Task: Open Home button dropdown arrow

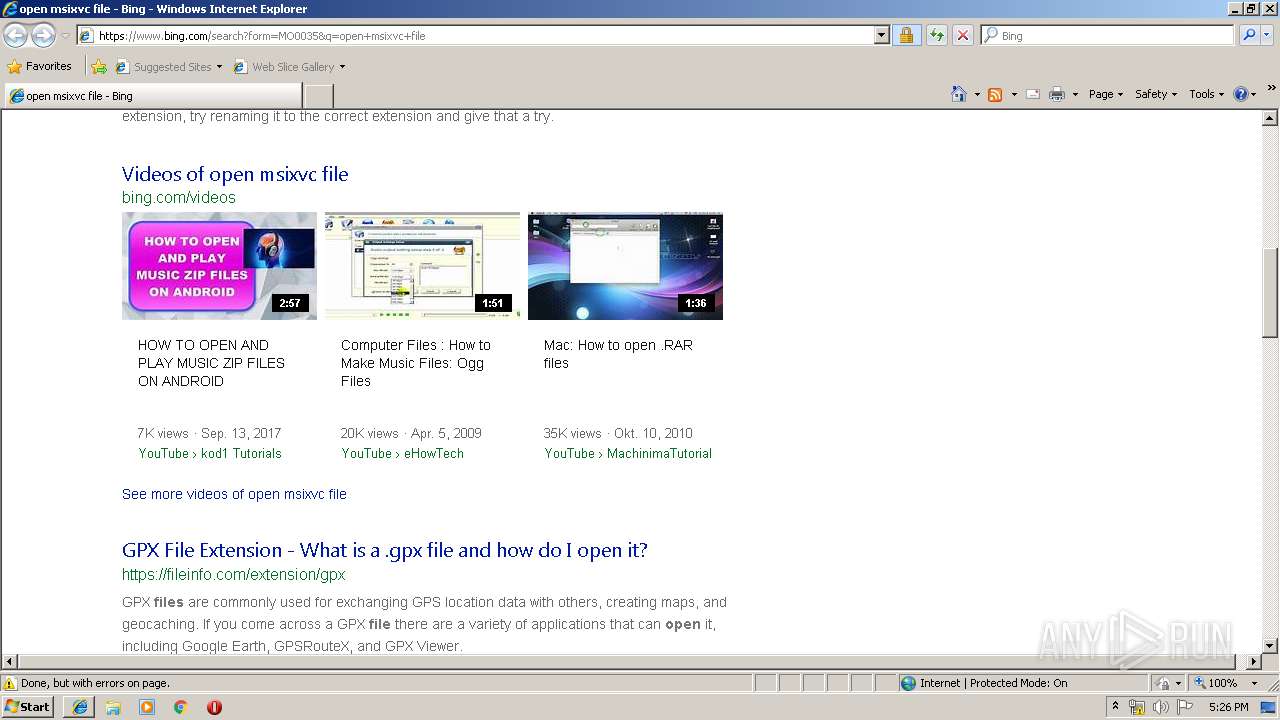Action: (976, 94)
